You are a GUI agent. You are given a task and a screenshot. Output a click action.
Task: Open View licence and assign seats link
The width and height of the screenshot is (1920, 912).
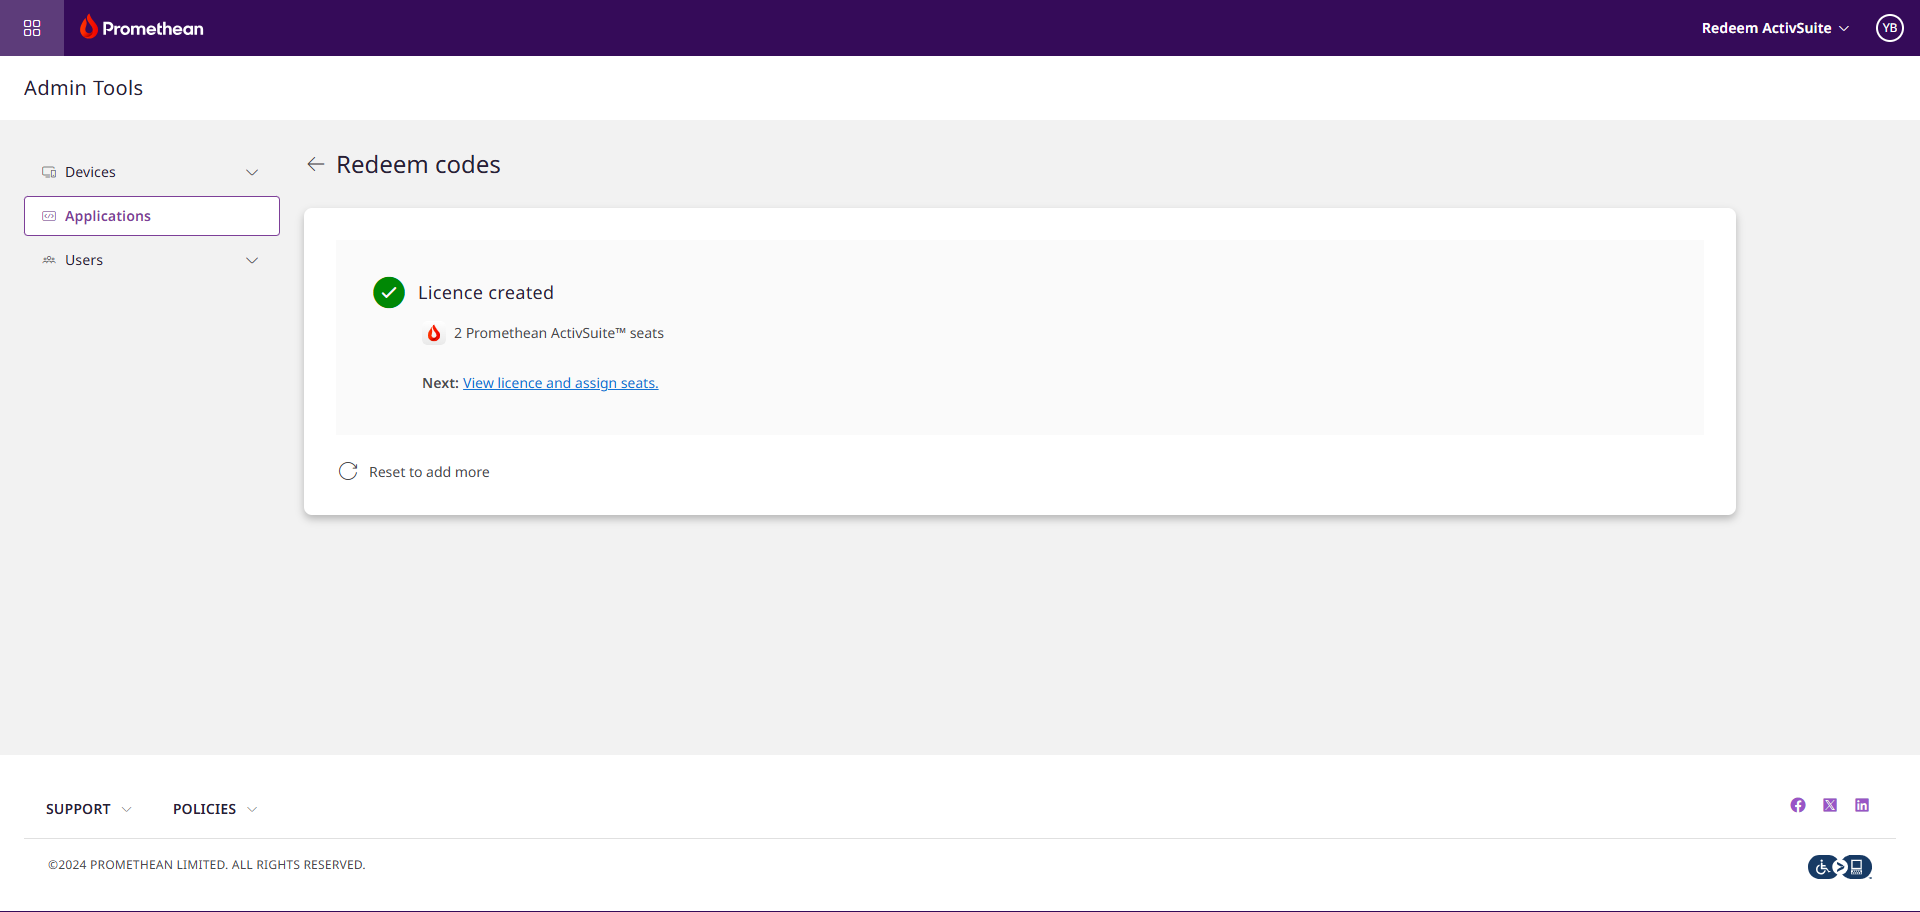(x=560, y=383)
